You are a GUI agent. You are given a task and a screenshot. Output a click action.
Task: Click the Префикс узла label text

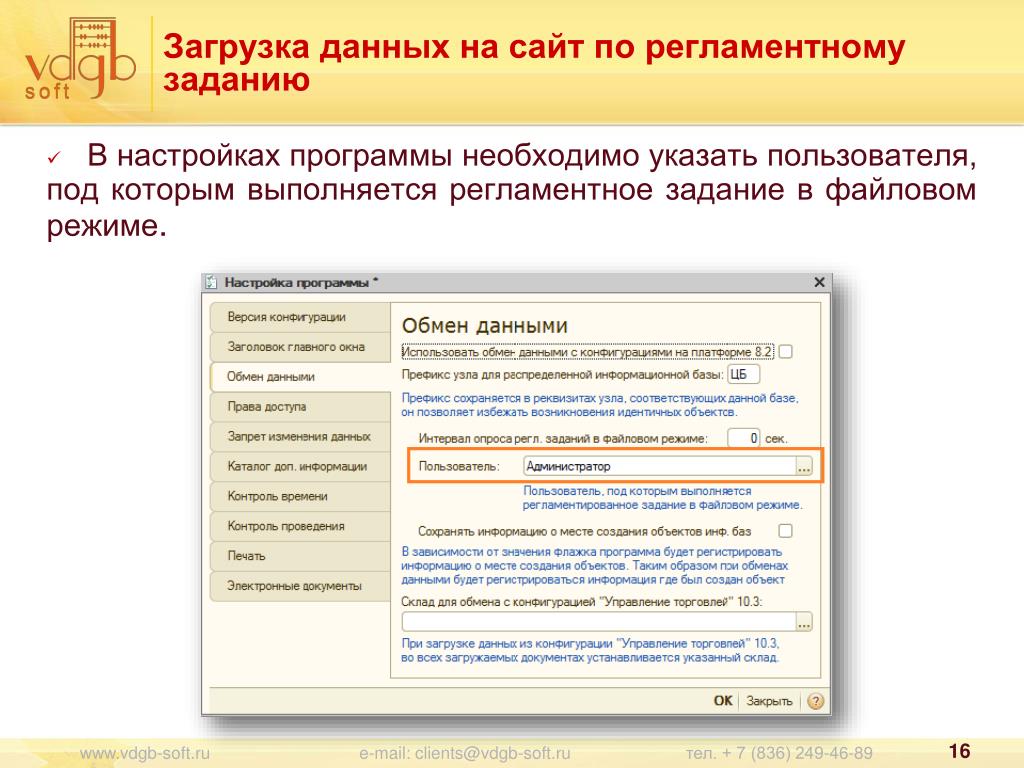(562, 375)
